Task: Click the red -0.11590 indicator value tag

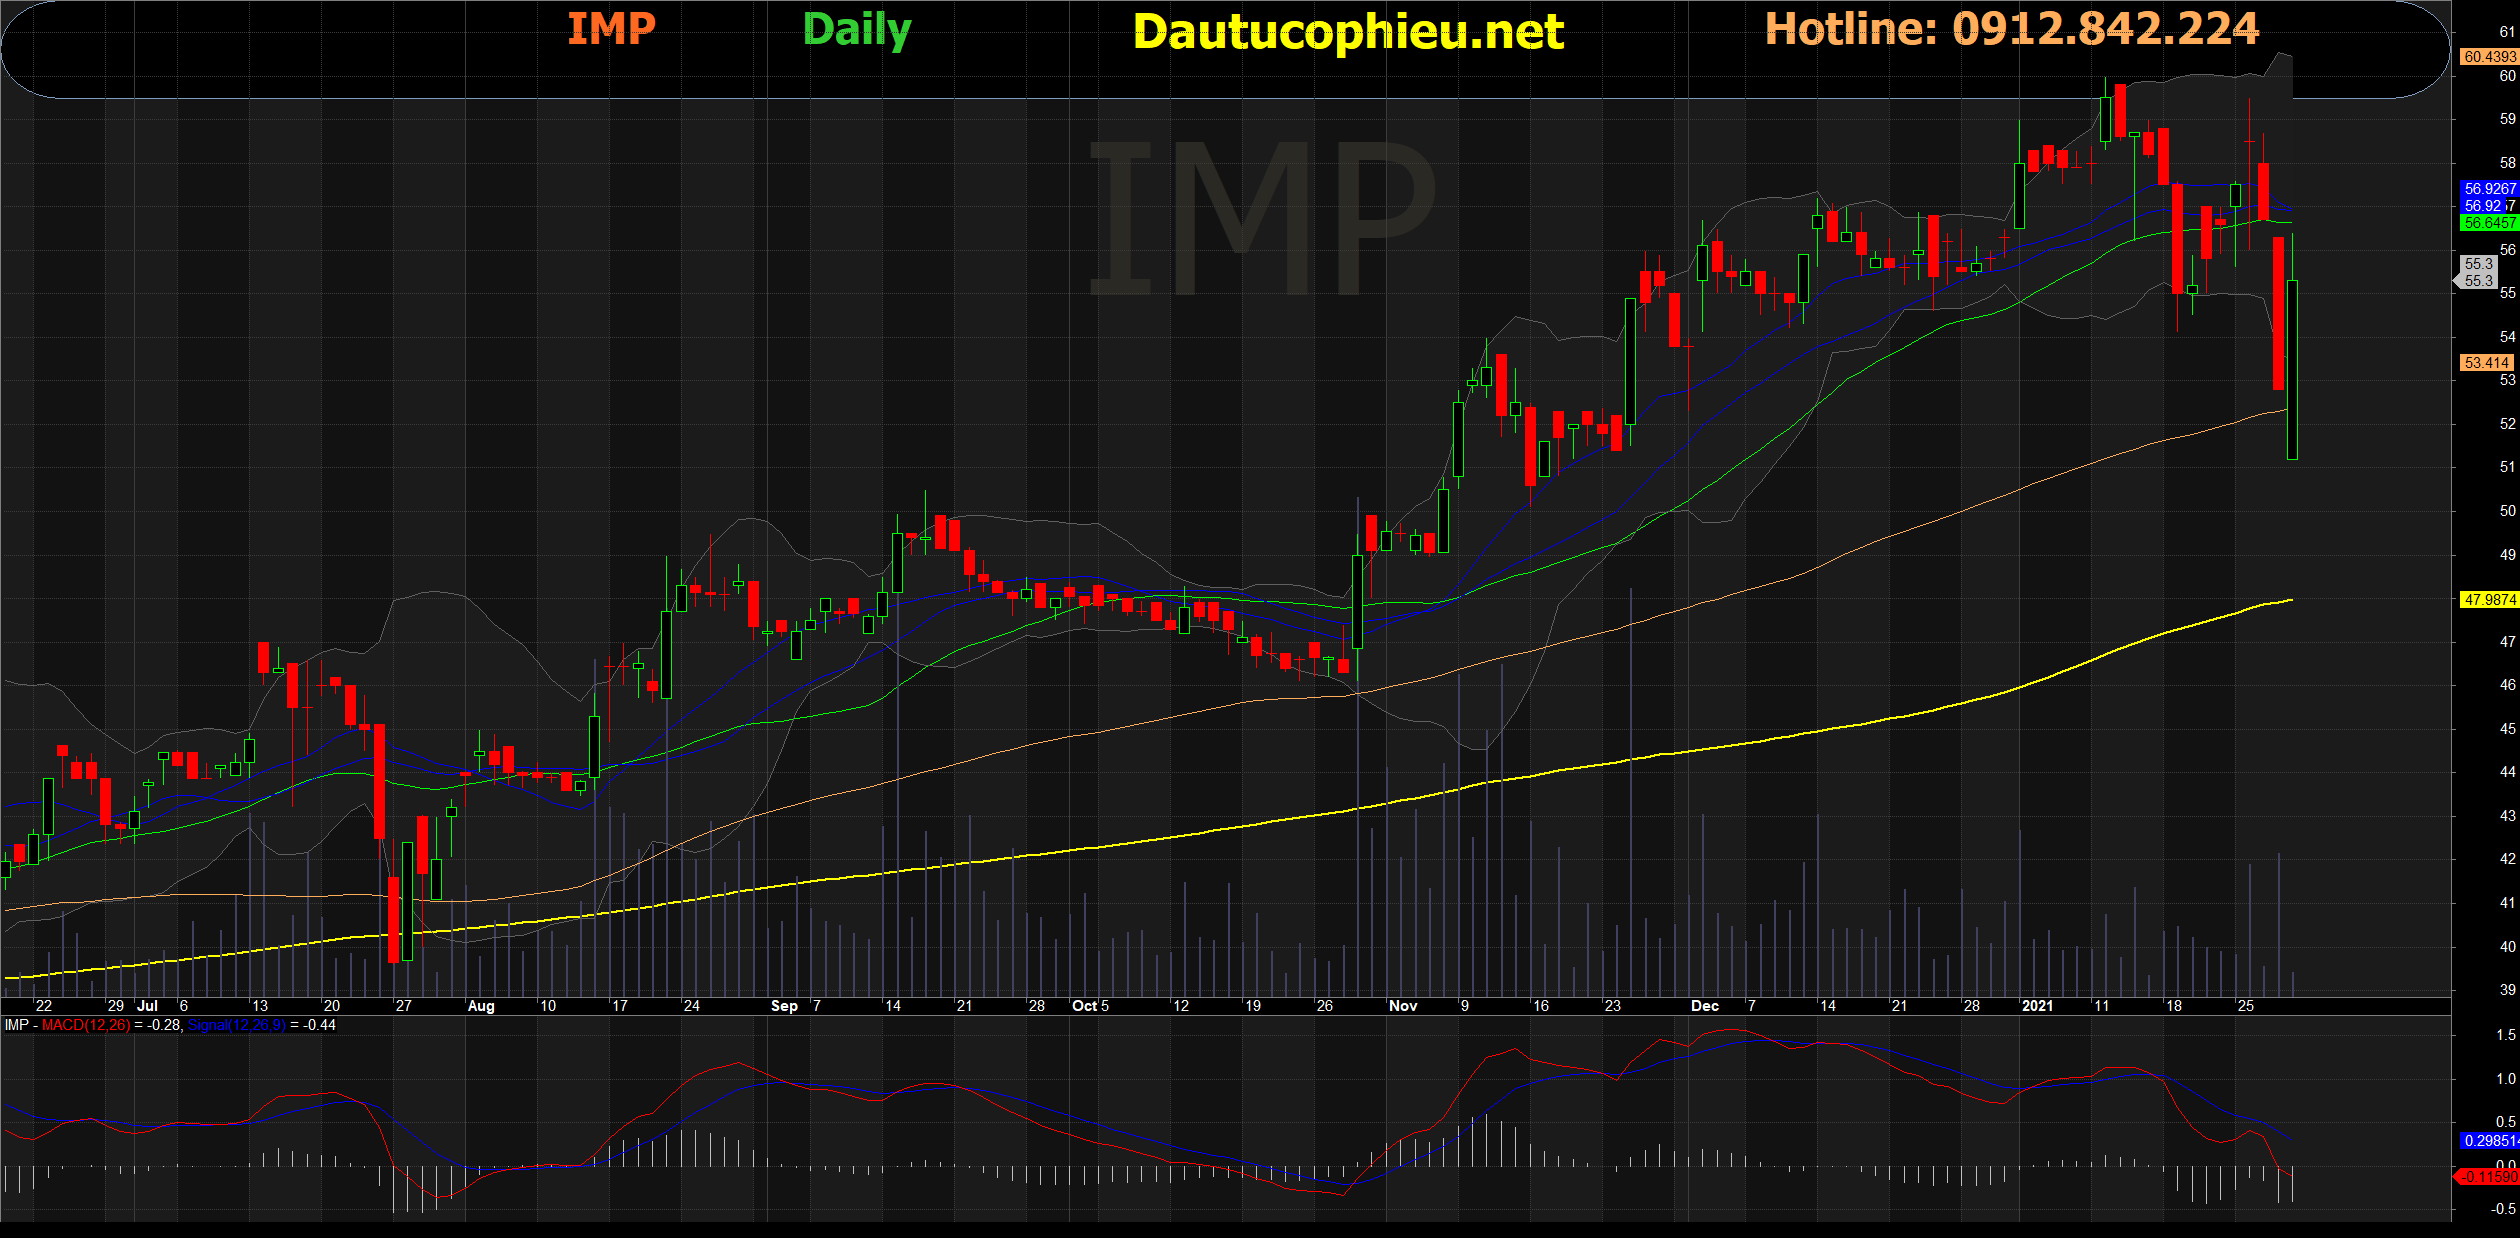Action: [2488, 1177]
